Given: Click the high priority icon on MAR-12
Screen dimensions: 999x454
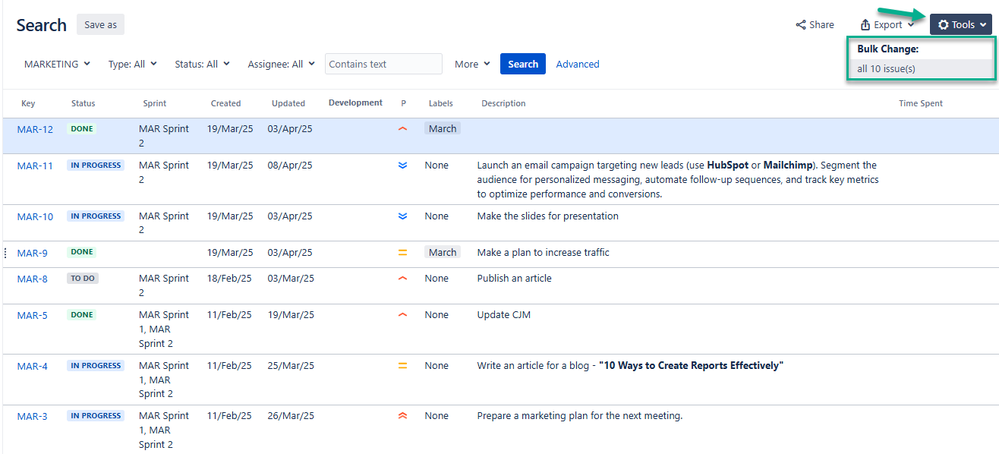Looking at the screenshot, I should pyautogui.click(x=403, y=129).
